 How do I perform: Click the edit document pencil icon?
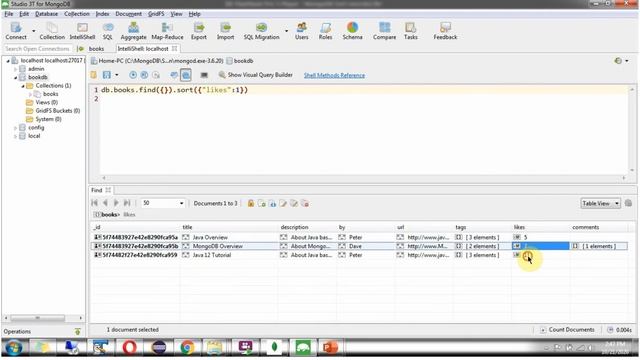point(283,203)
